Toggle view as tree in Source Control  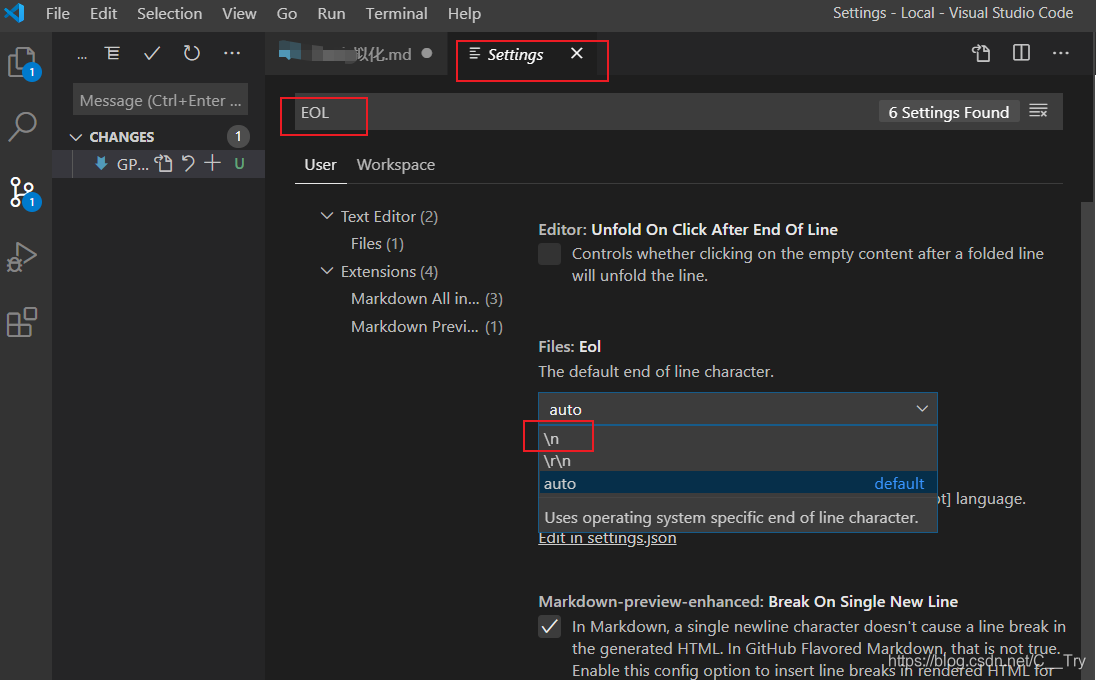tap(113, 53)
